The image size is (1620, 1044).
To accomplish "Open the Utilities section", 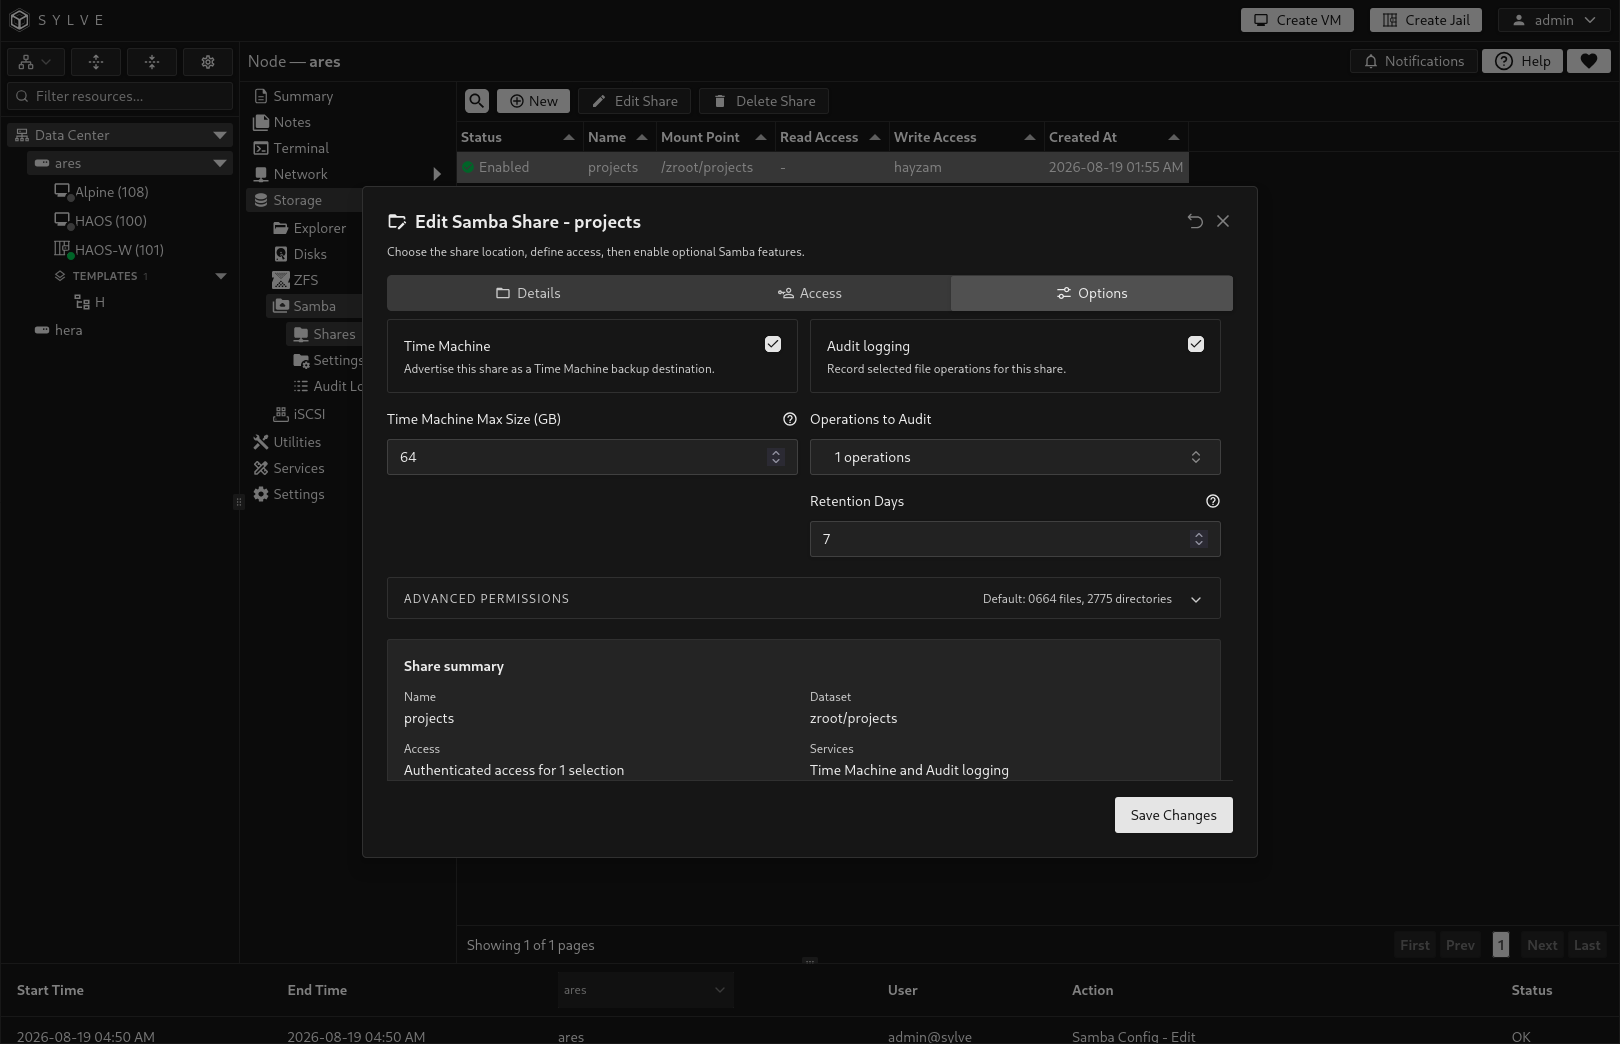I will point(287,442).
